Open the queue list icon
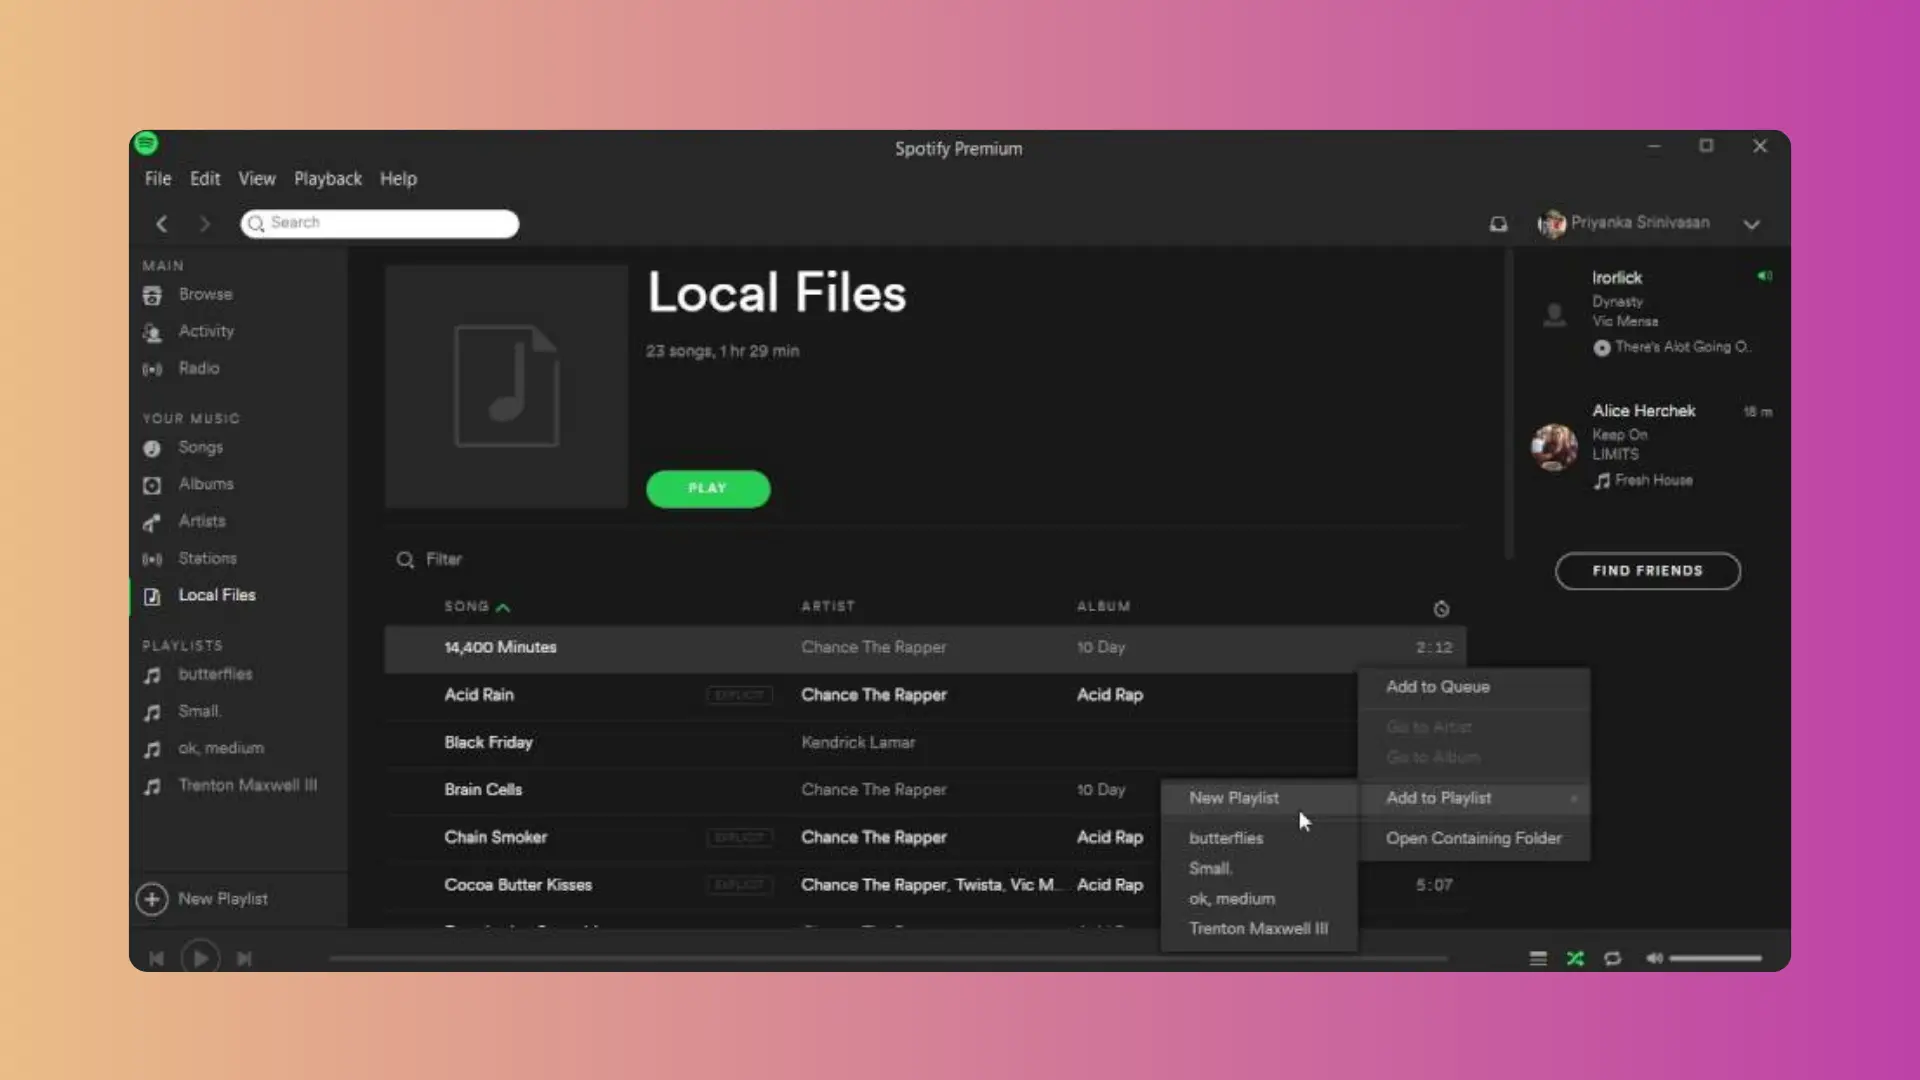1920x1080 pixels. [1538, 958]
